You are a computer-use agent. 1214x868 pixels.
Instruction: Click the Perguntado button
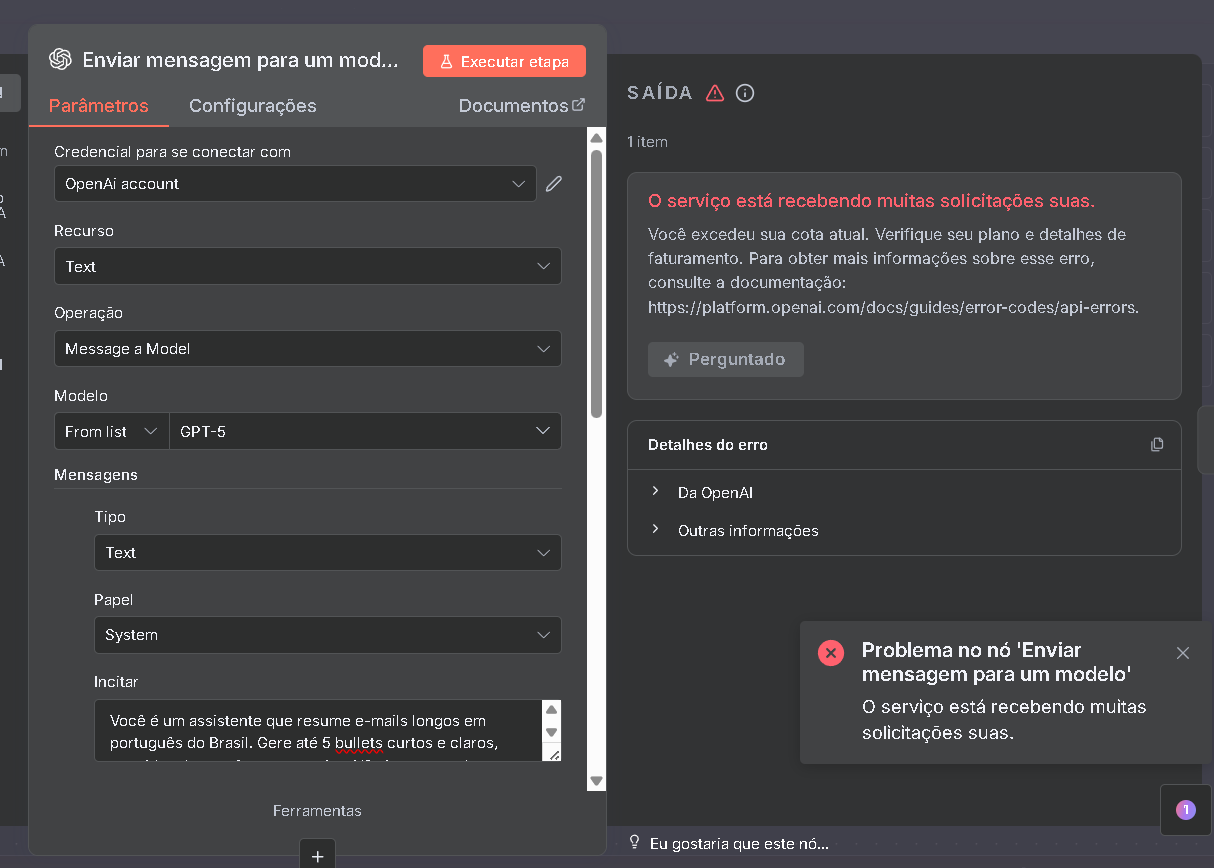point(726,359)
